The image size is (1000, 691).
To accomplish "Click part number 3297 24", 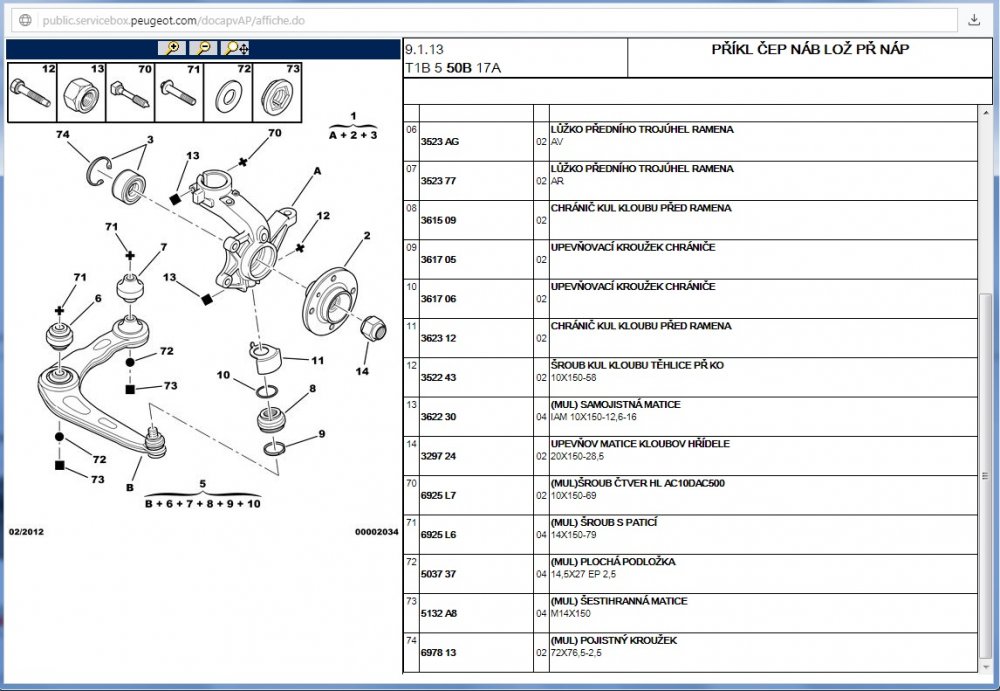I will tap(438, 456).
